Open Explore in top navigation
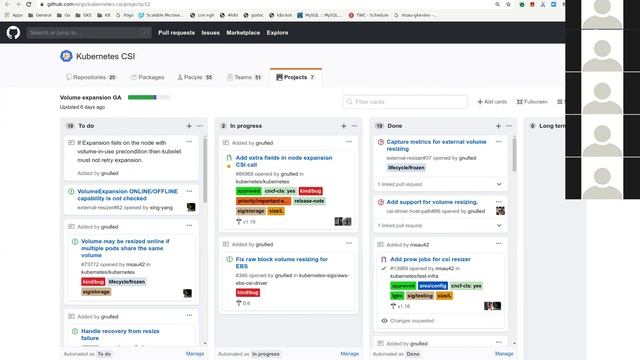This screenshot has height=360, width=640. (278, 33)
